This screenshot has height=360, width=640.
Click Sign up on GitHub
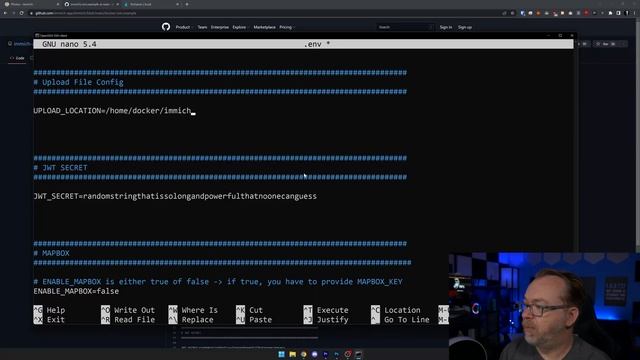(x=464, y=27)
